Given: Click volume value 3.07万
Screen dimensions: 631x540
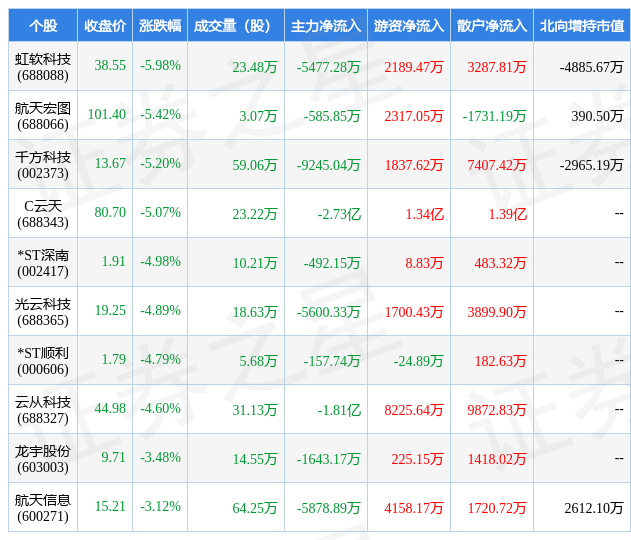Looking at the screenshot, I should click(258, 116).
